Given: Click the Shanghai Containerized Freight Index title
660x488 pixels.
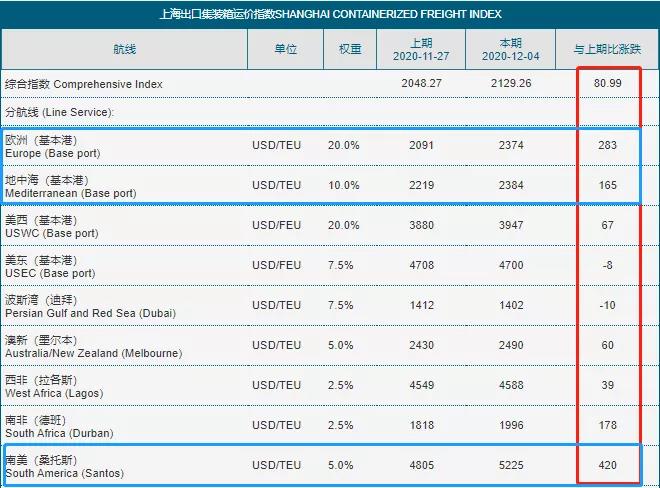Looking at the screenshot, I should coord(330,14).
